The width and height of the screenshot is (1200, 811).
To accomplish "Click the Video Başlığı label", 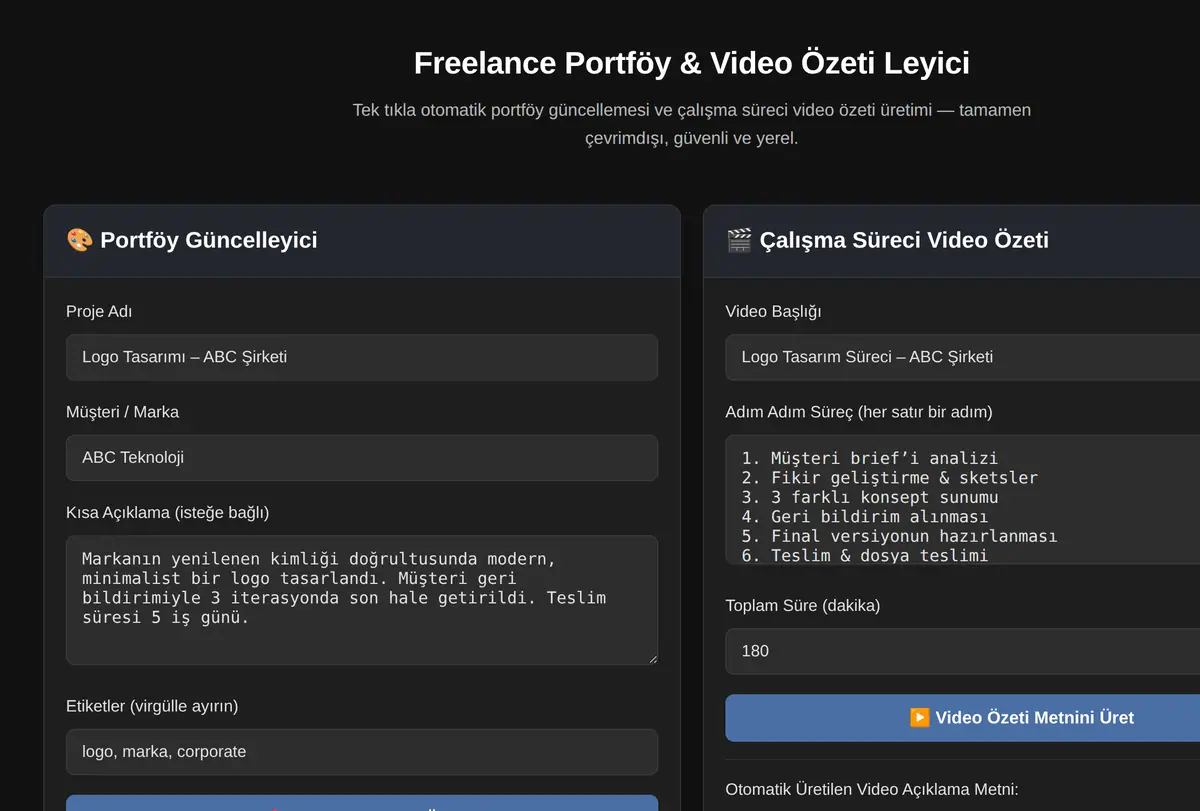I will [x=773, y=311].
